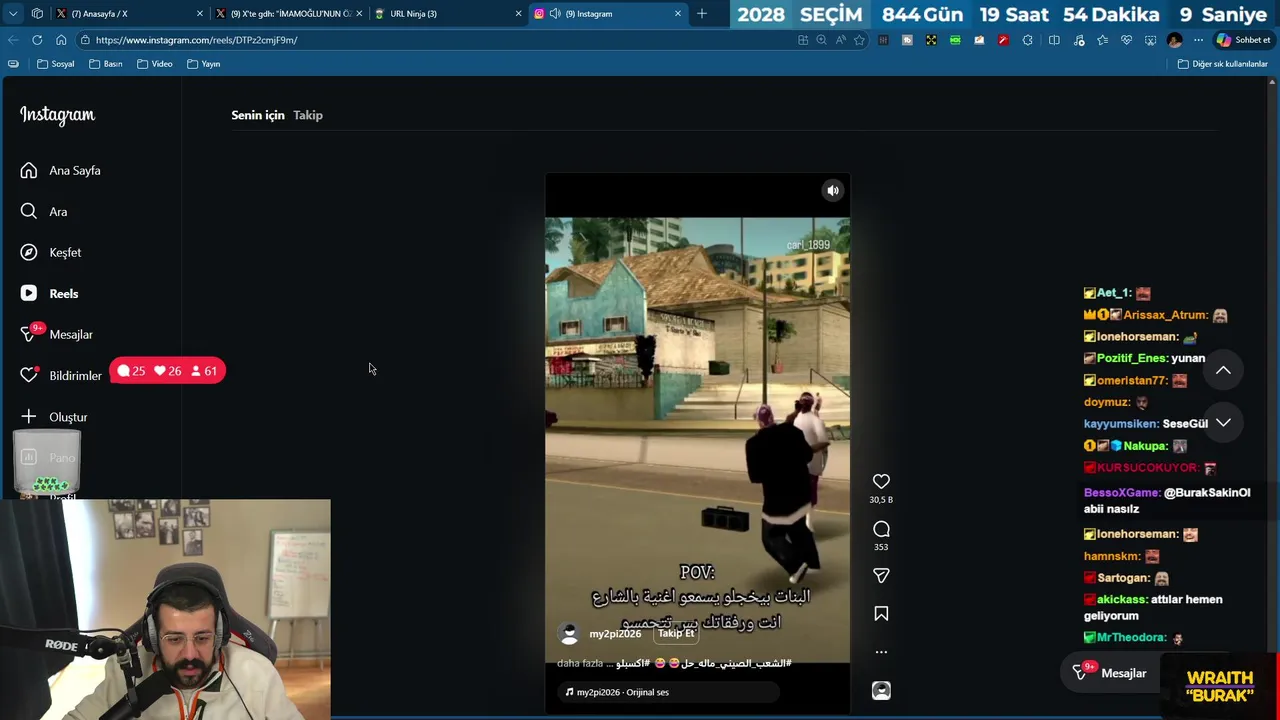
Task: Go back in browser history
Action: click(x=13, y=40)
